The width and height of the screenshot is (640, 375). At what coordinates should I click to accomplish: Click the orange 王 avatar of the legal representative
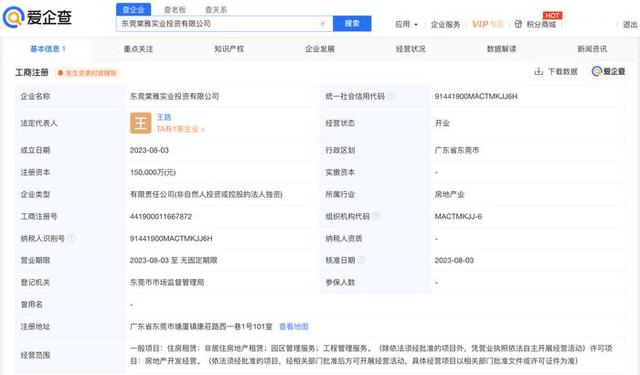click(140, 123)
